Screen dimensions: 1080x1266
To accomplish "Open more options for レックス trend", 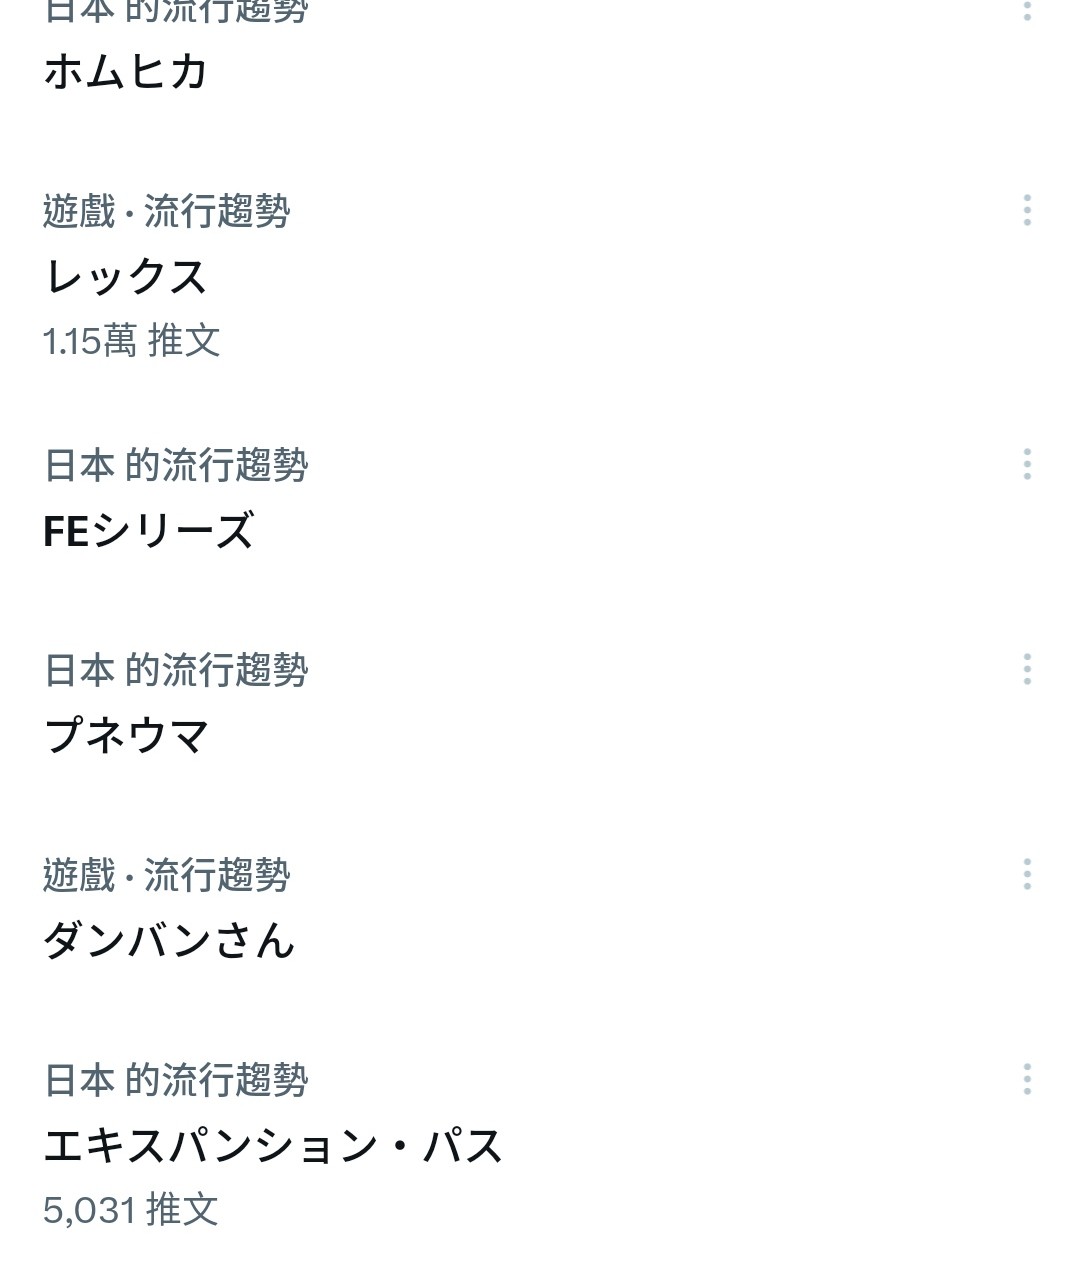I will tap(1027, 210).
